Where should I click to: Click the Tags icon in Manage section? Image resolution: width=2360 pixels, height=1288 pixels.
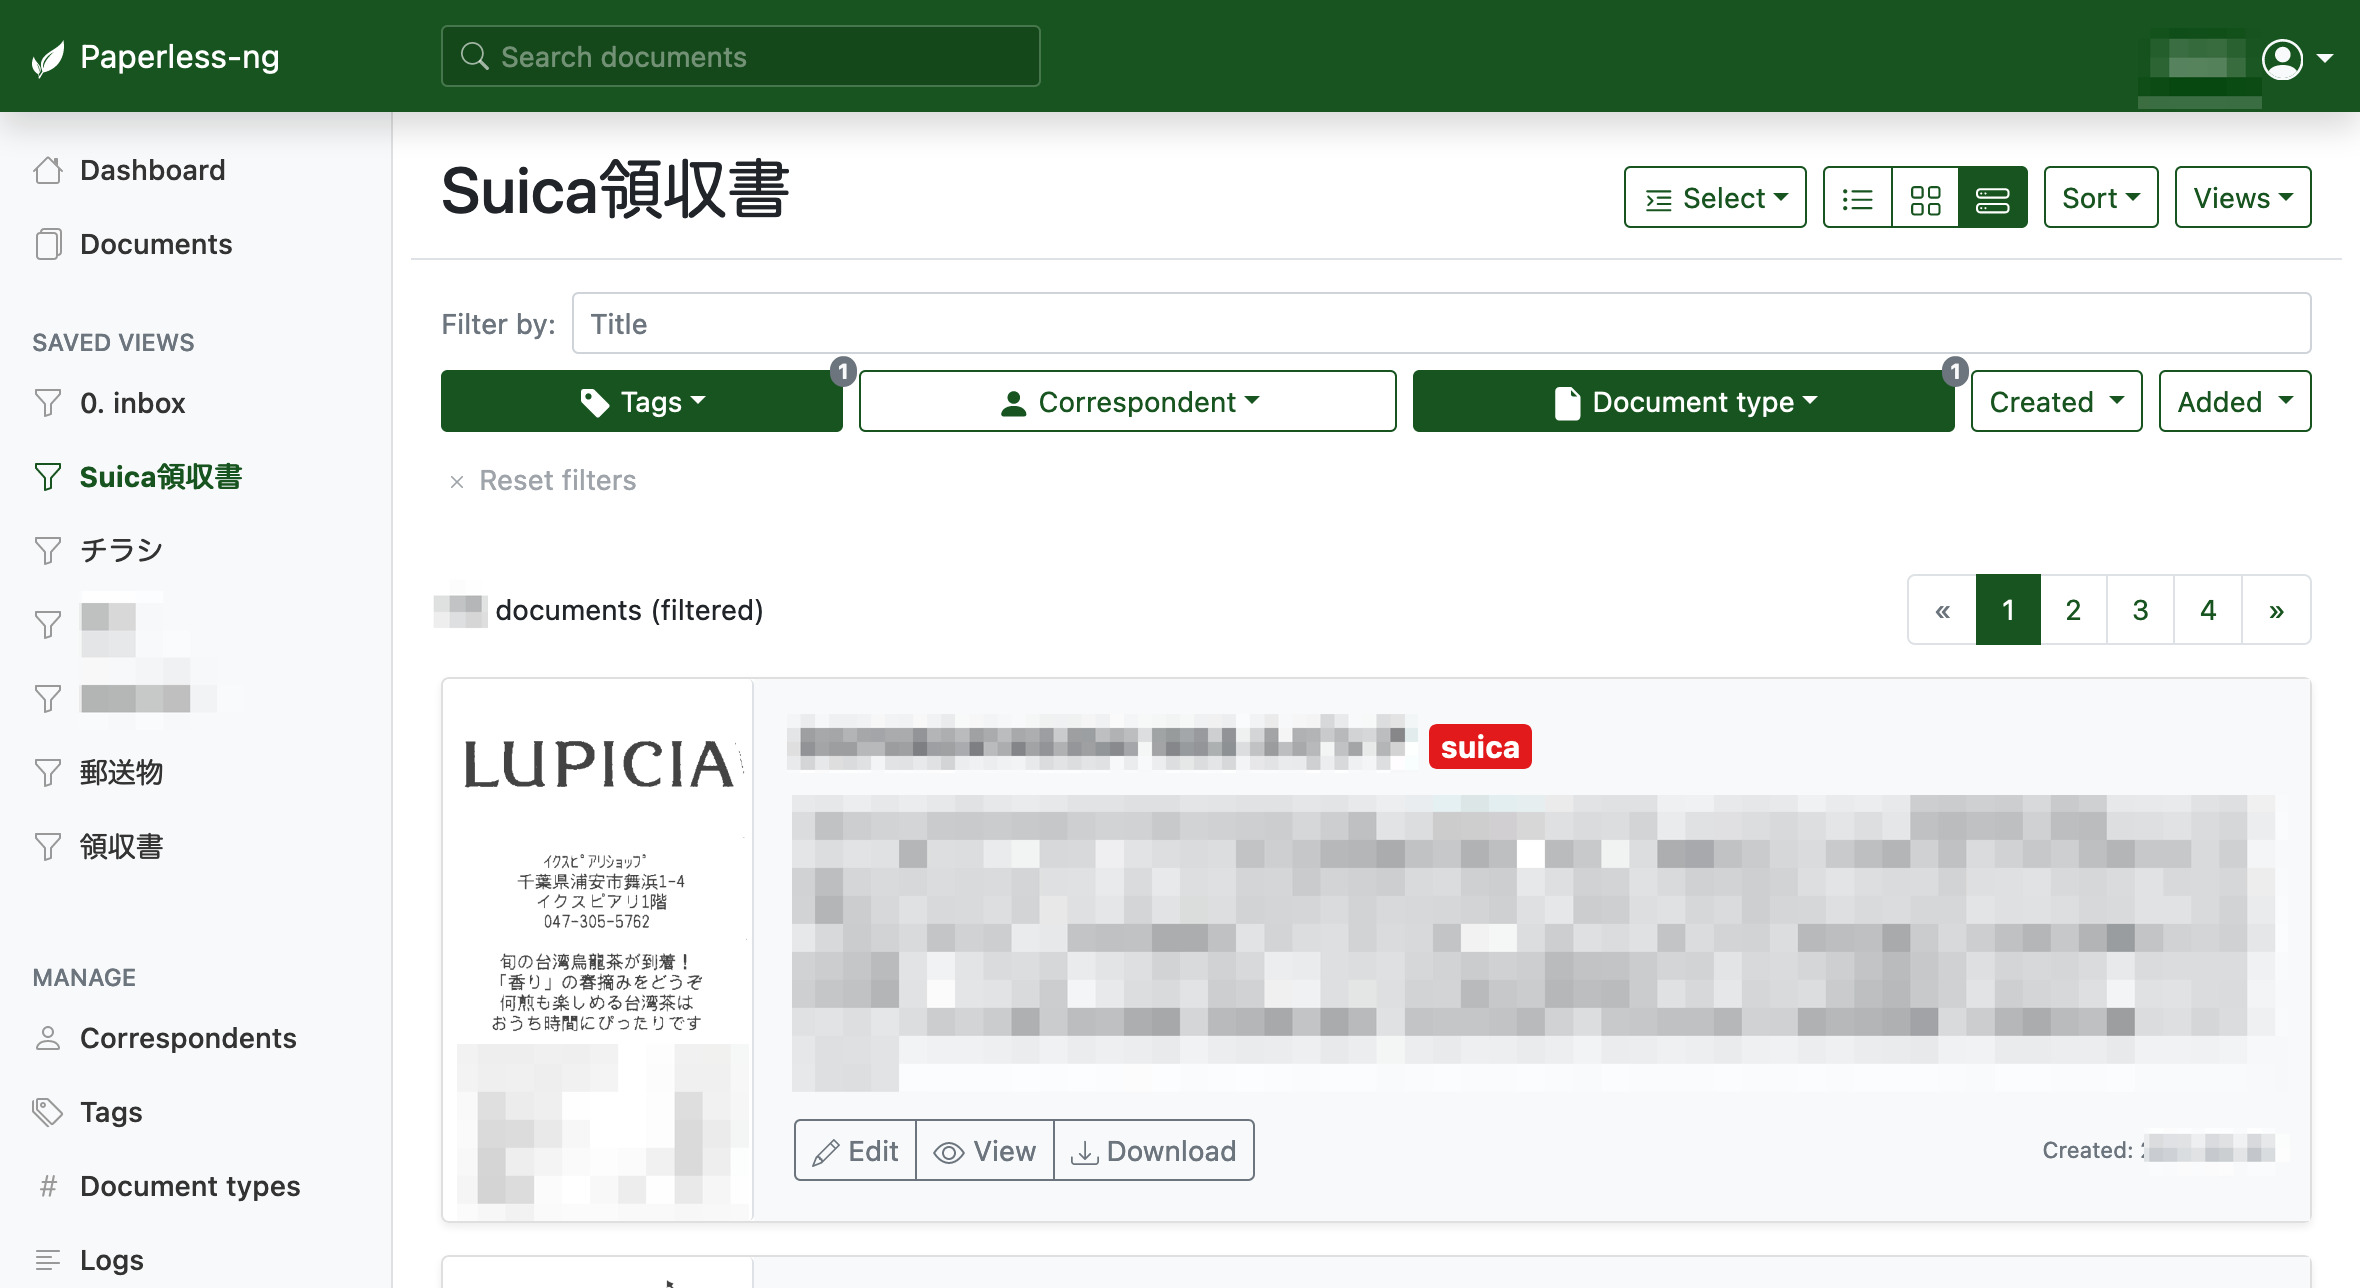(x=48, y=1112)
